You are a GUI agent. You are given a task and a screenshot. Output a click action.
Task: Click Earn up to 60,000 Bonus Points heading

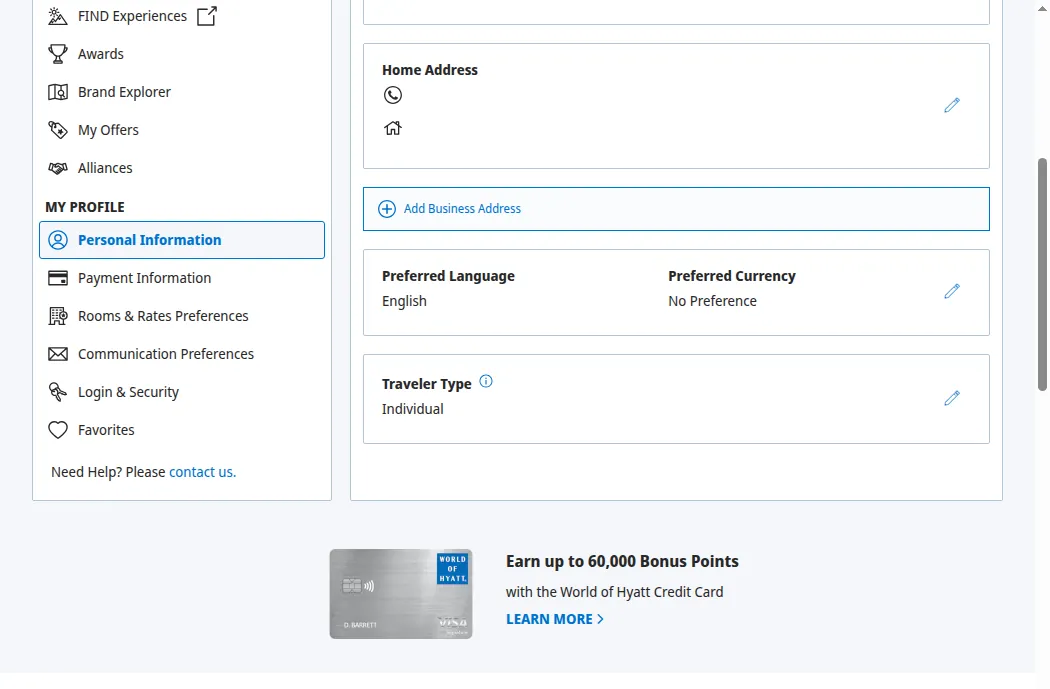tap(622, 561)
